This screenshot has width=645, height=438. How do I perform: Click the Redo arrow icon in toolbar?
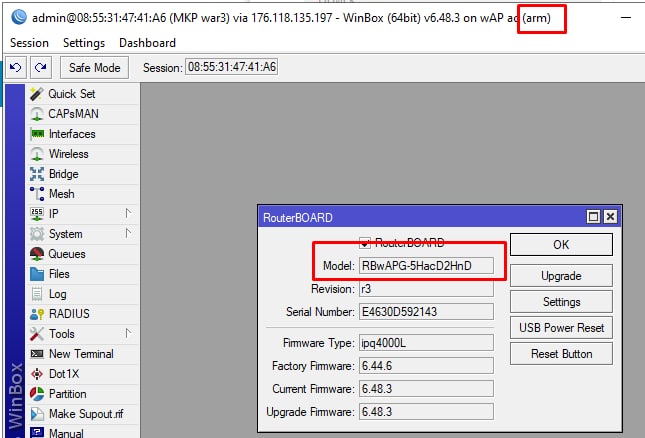pyautogui.click(x=40, y=67)
